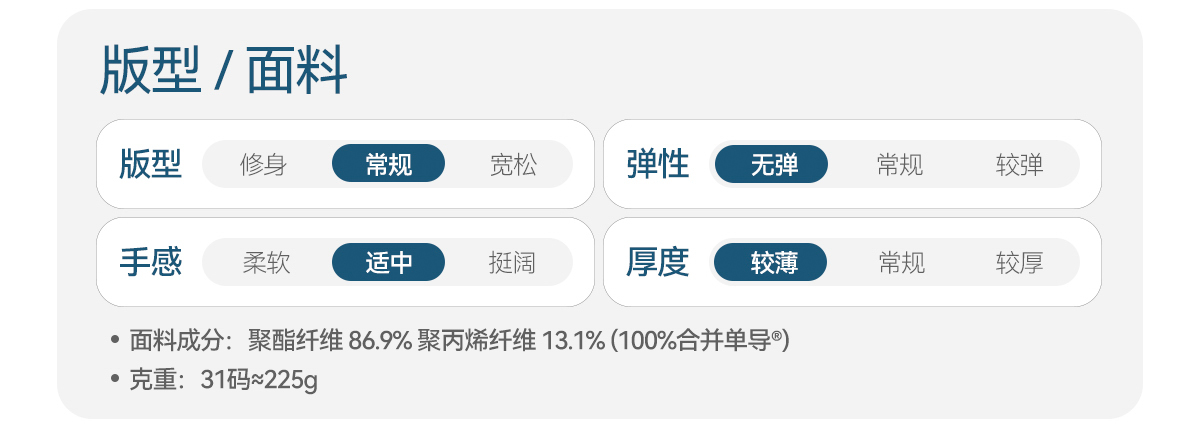Select the 常规 option under 版型
Viewport: 1200px width, 430px height.
coord(388,165)
